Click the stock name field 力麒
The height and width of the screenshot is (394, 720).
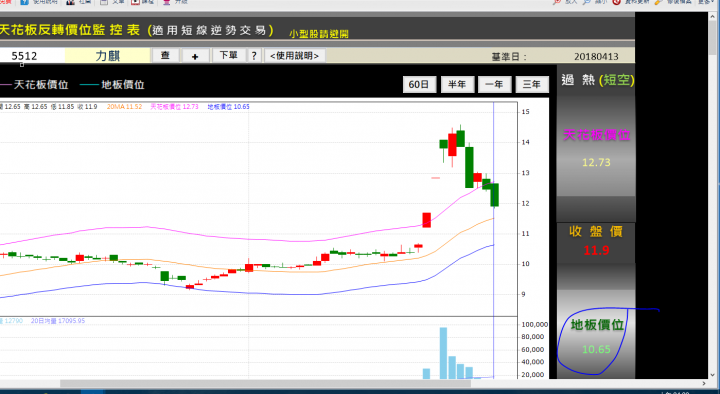tap(107, 56)
